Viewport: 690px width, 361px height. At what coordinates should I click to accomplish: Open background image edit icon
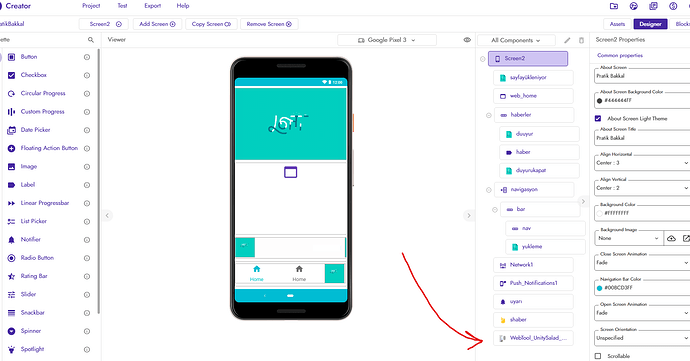686,238
